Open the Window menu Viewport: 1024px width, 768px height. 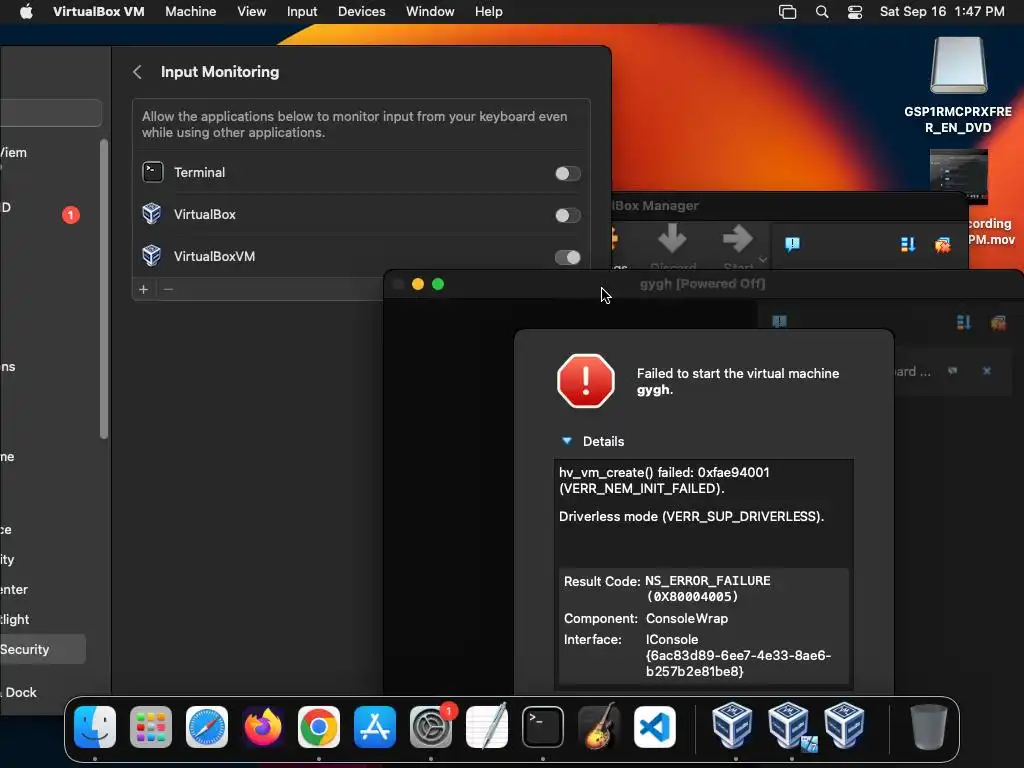(x=430, y=12)
